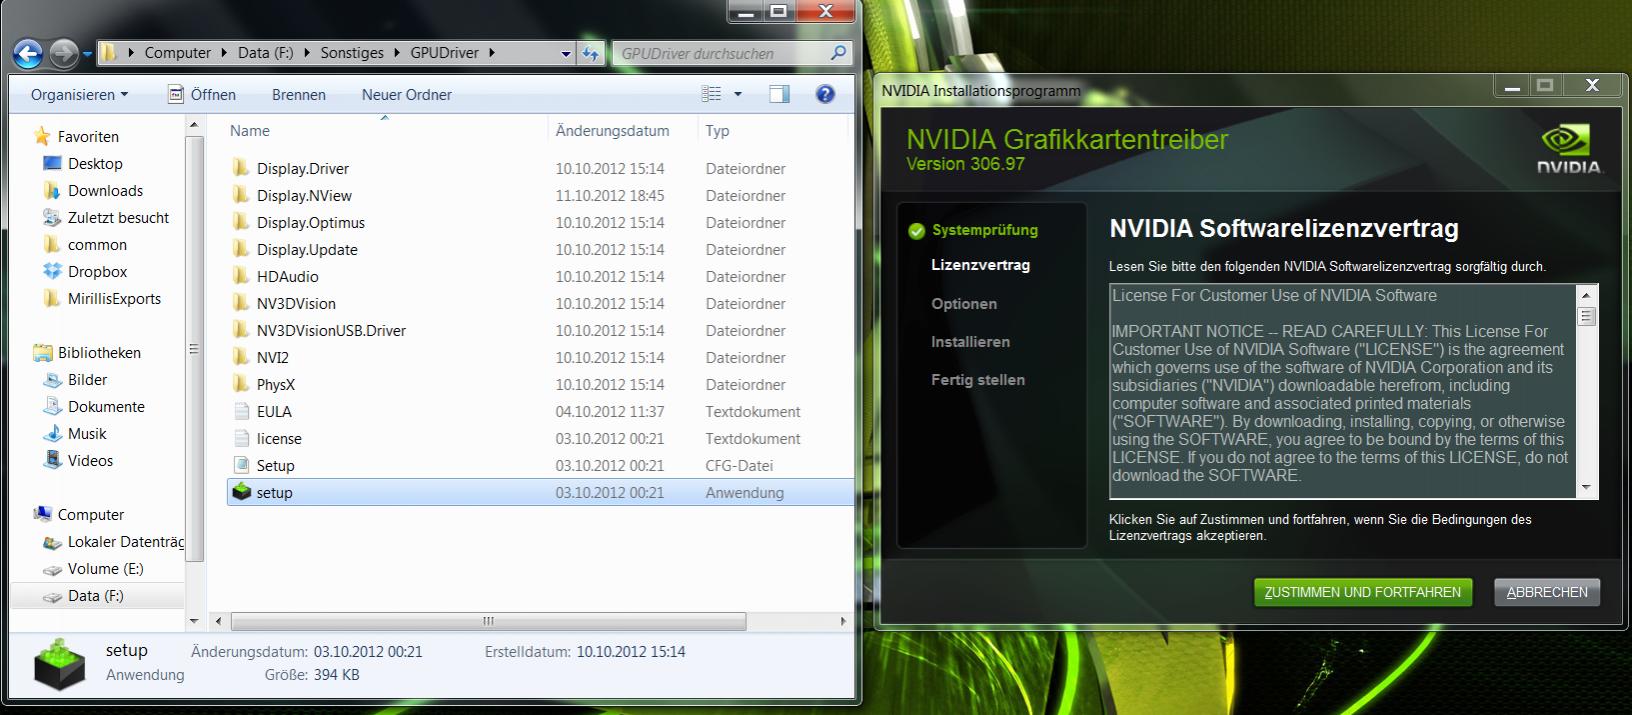
Task: Expand breadcrumb arrow after Sonstiges
Action: click(x=396, y=53)
